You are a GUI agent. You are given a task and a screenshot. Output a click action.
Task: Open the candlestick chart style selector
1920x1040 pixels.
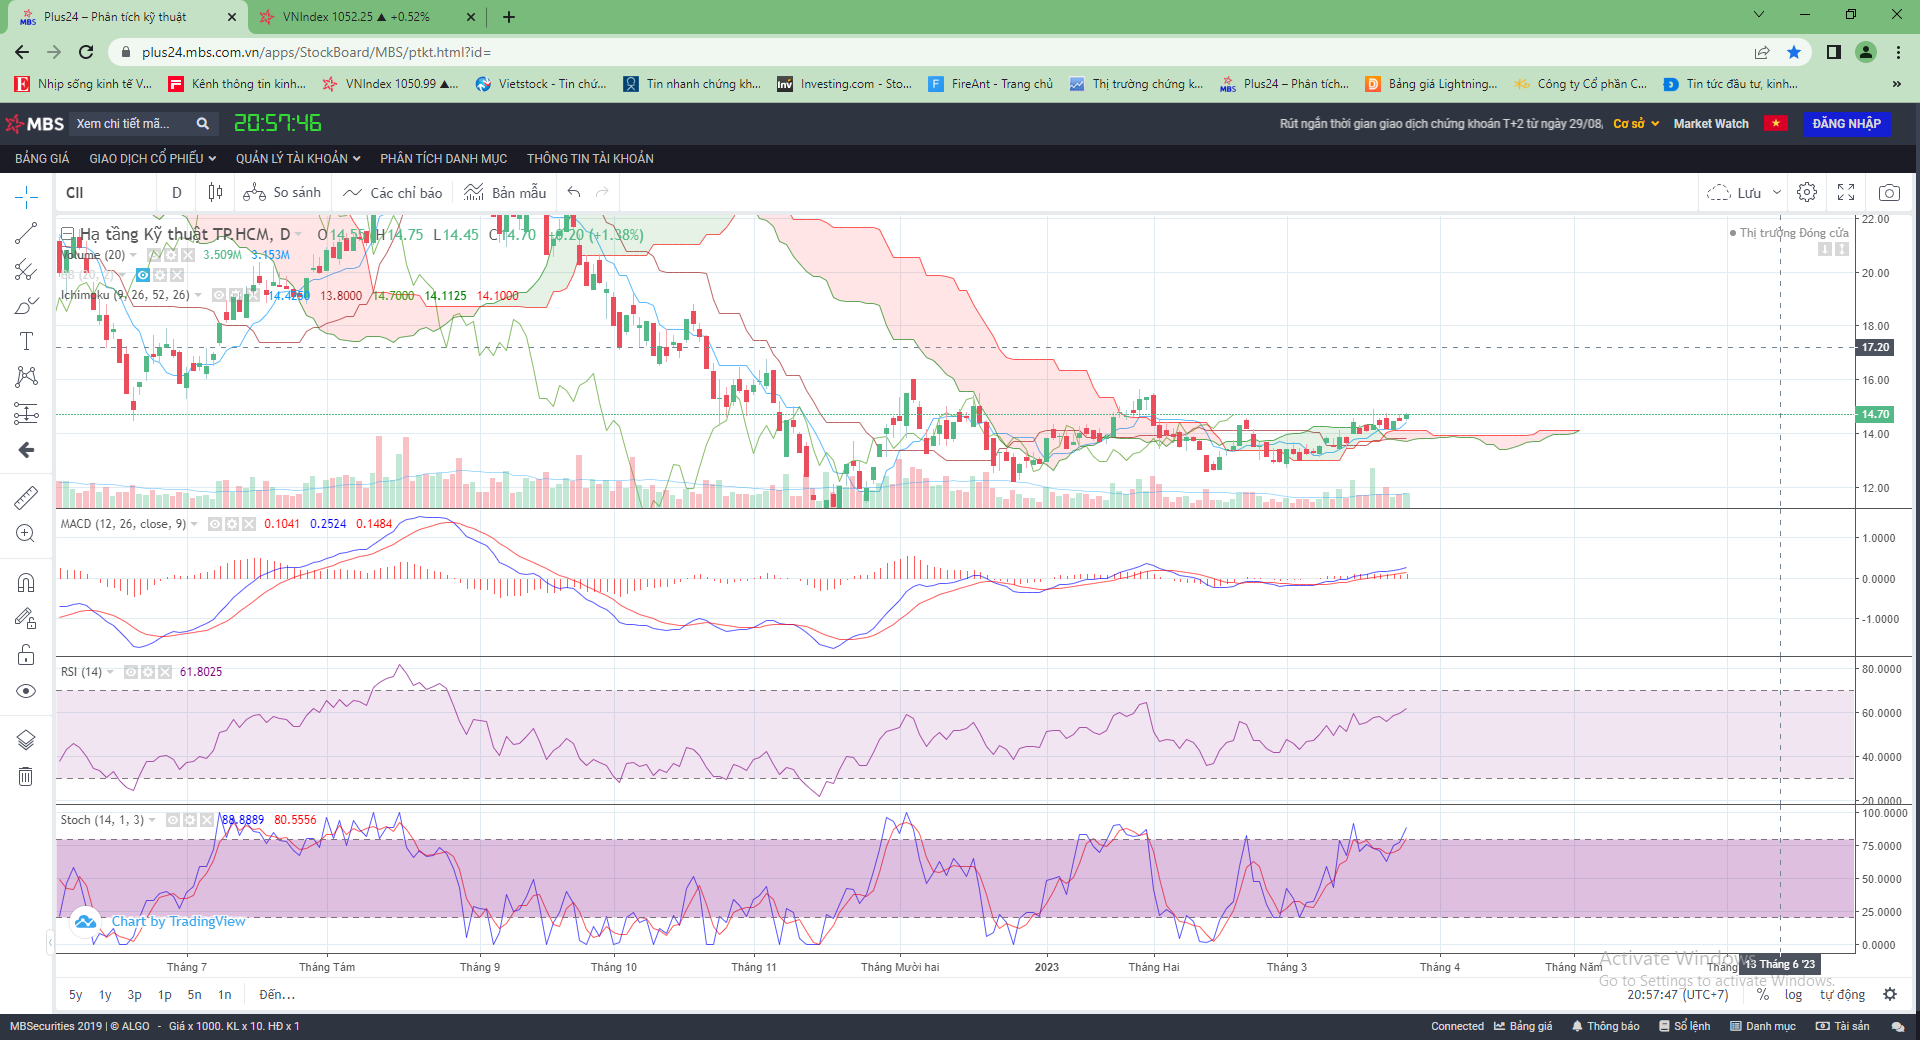215,192
